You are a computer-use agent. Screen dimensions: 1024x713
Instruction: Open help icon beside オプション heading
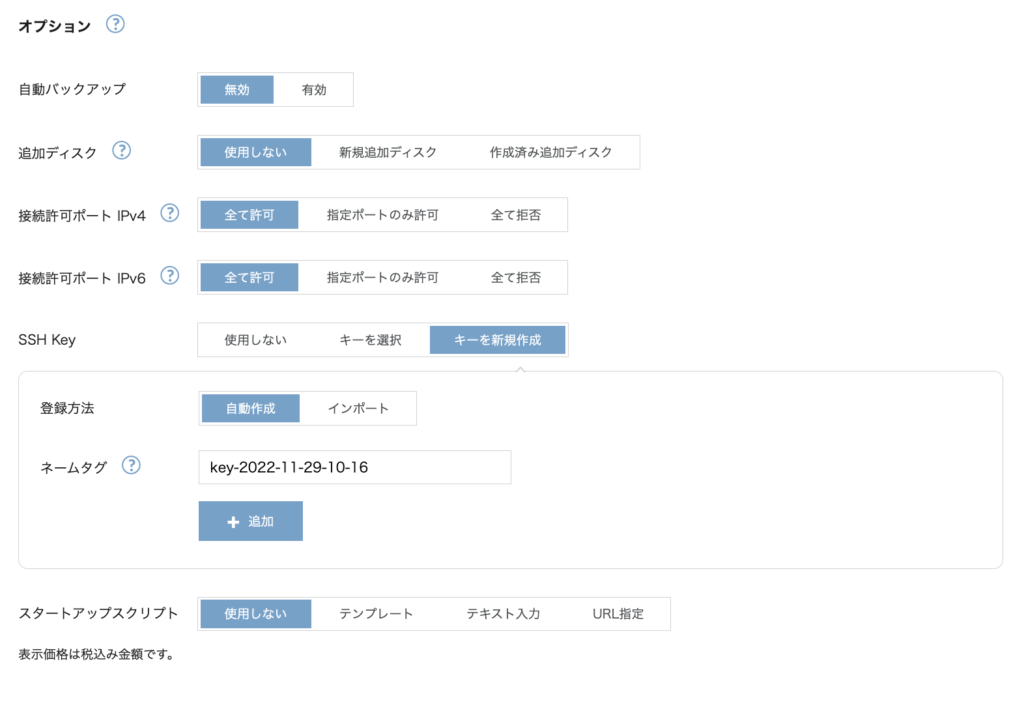coord(115,24)
